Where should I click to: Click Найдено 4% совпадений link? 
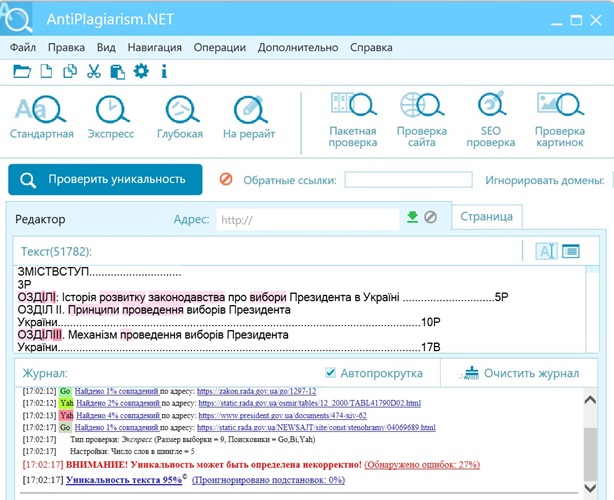[x=118, y=415]
